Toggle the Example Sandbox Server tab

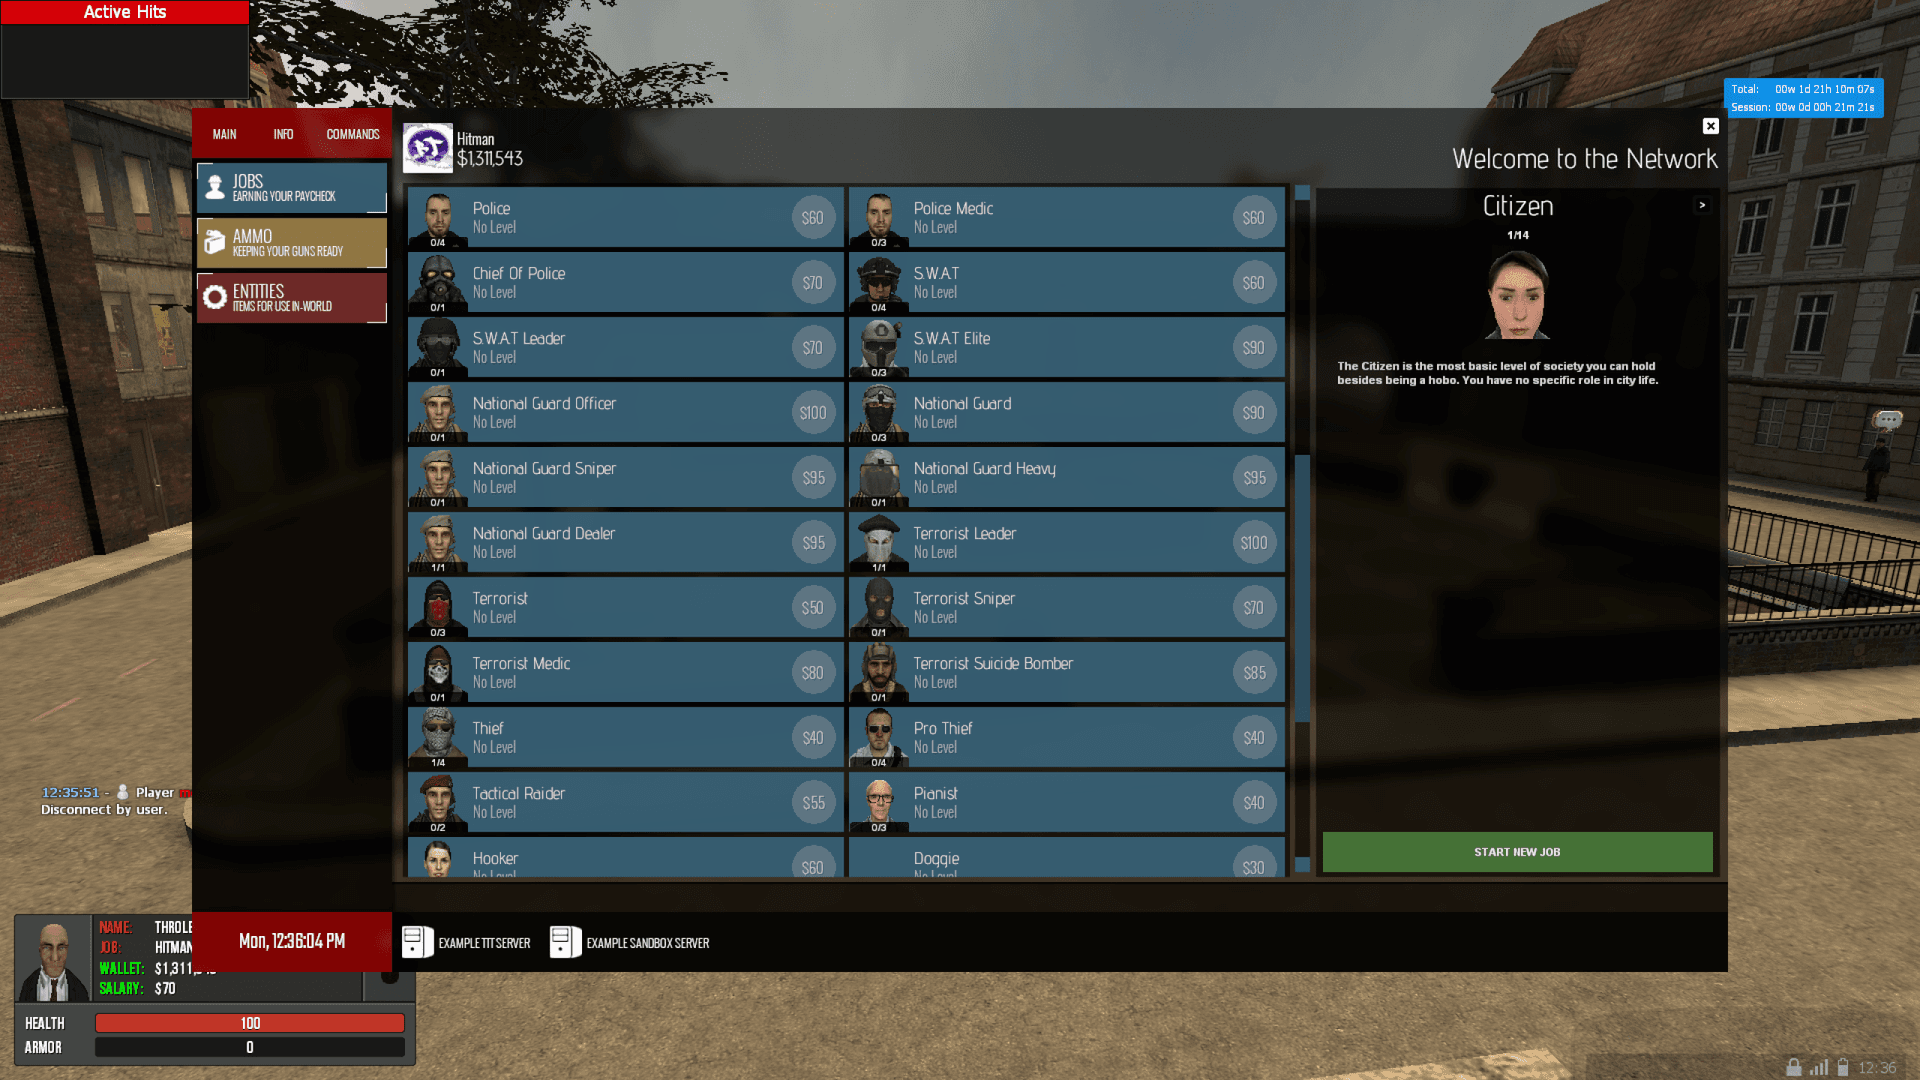(x=630, y=942)
